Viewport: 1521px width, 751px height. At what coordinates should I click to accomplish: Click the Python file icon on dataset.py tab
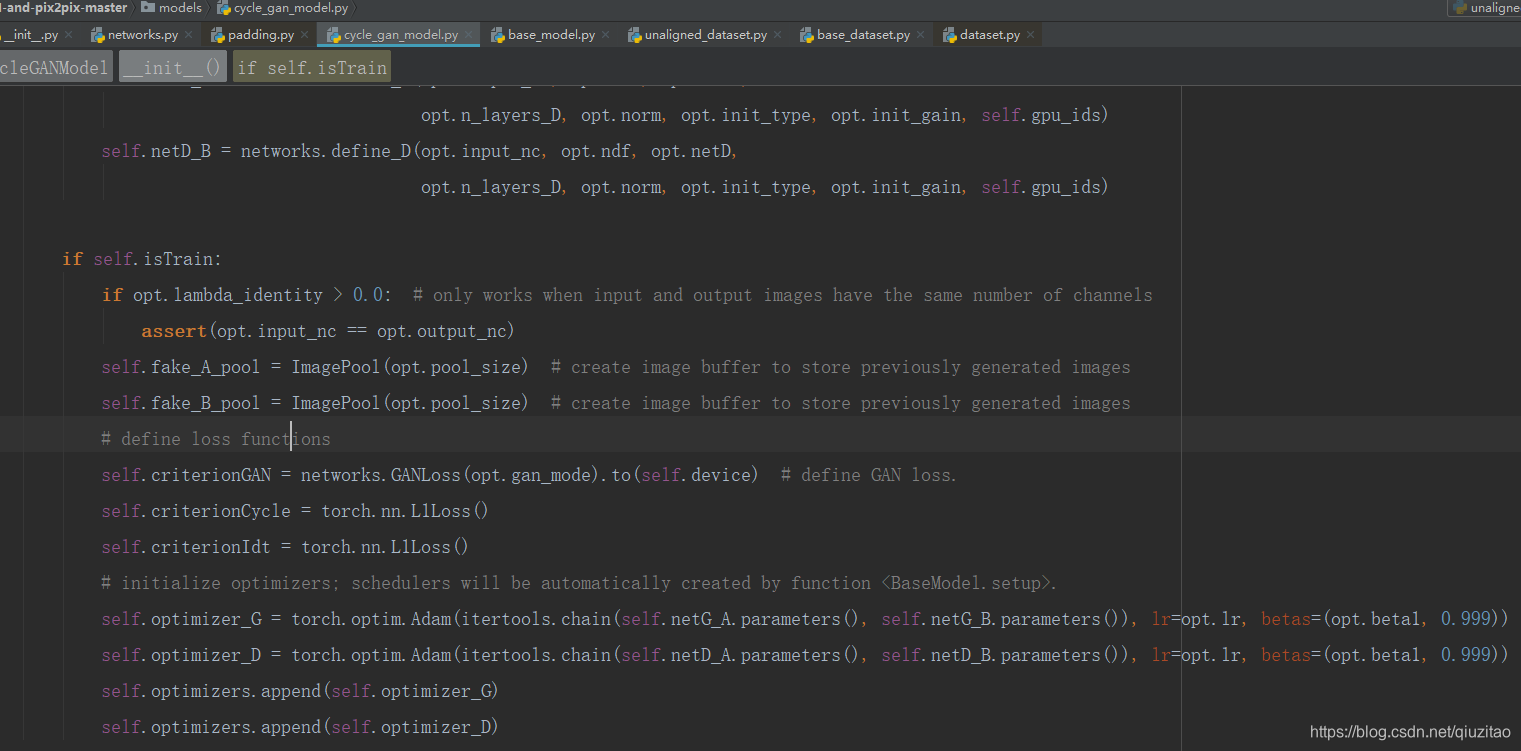tap(950, 35)
